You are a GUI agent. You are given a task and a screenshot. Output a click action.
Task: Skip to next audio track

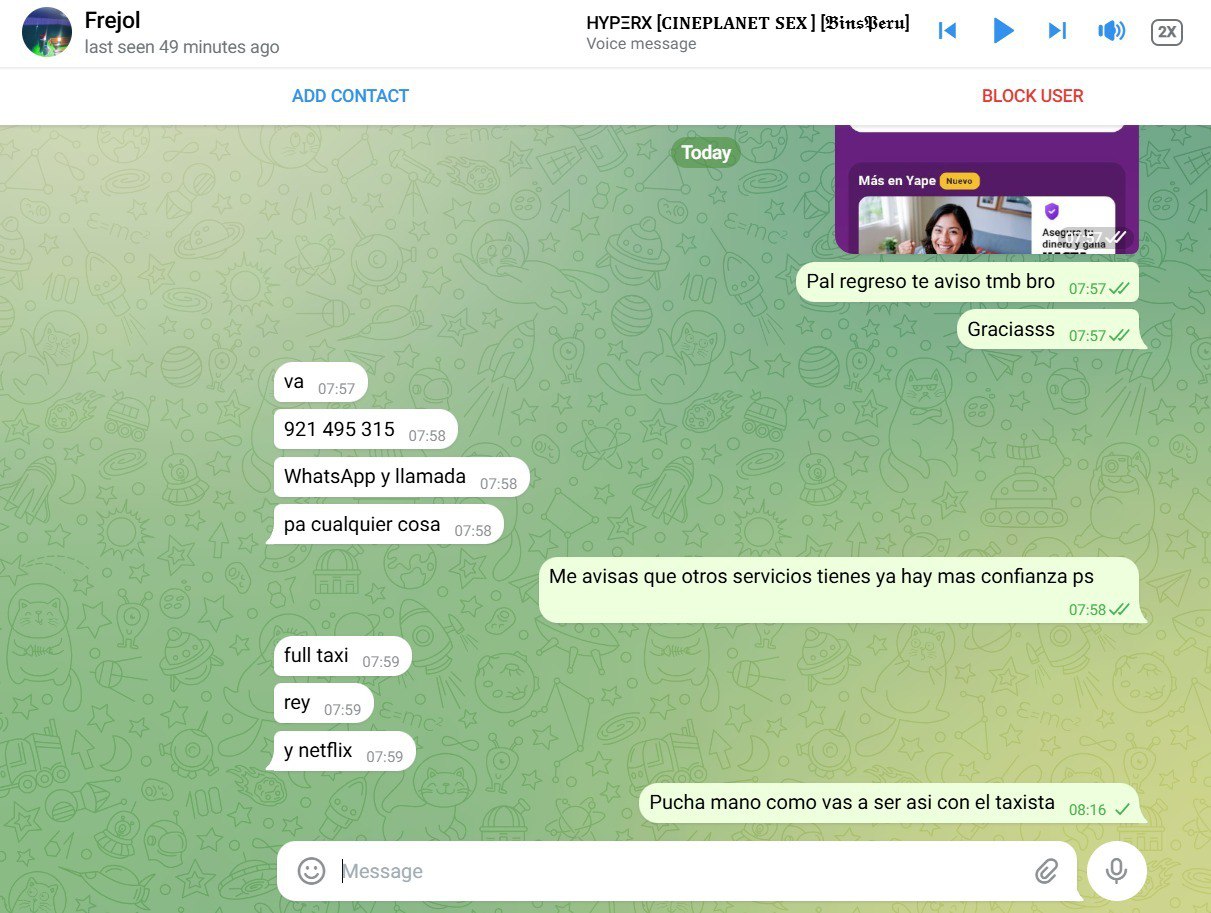(1057, 31)
